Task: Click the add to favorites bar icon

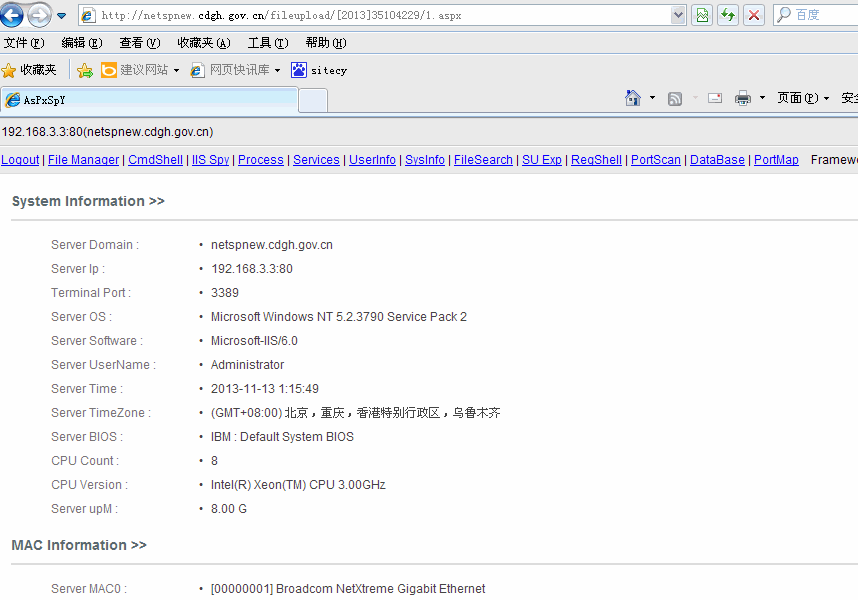Action: (x=85, y=70)
